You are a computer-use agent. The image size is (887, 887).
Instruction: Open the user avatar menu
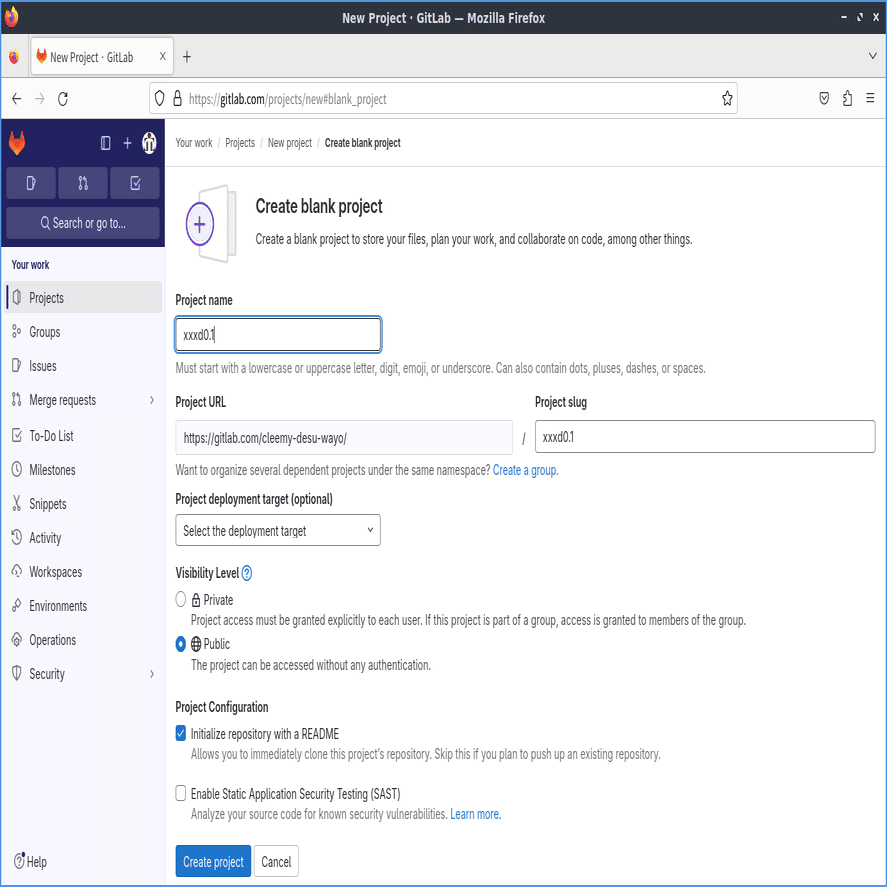click(x=149, y=143)
